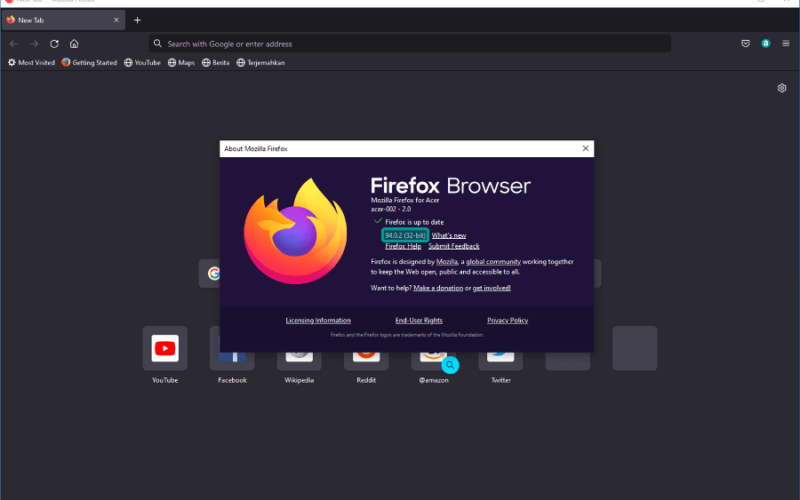
Task: Click the Firefox logo in dialog
Action: pos(295,231)
